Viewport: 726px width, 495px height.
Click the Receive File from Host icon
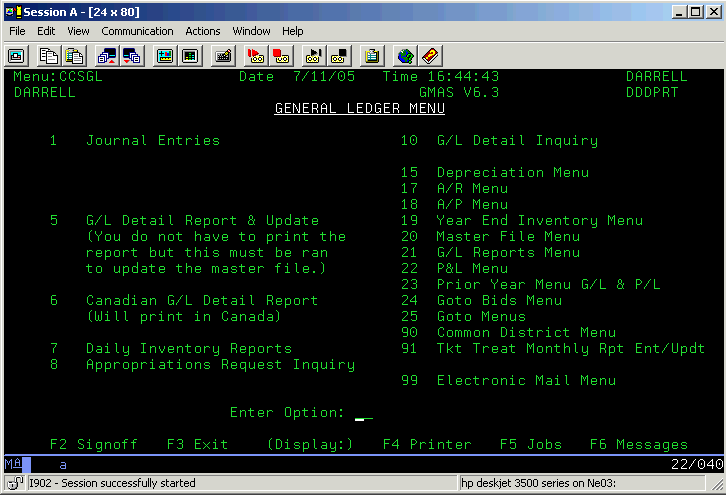[x=131, y=55]
